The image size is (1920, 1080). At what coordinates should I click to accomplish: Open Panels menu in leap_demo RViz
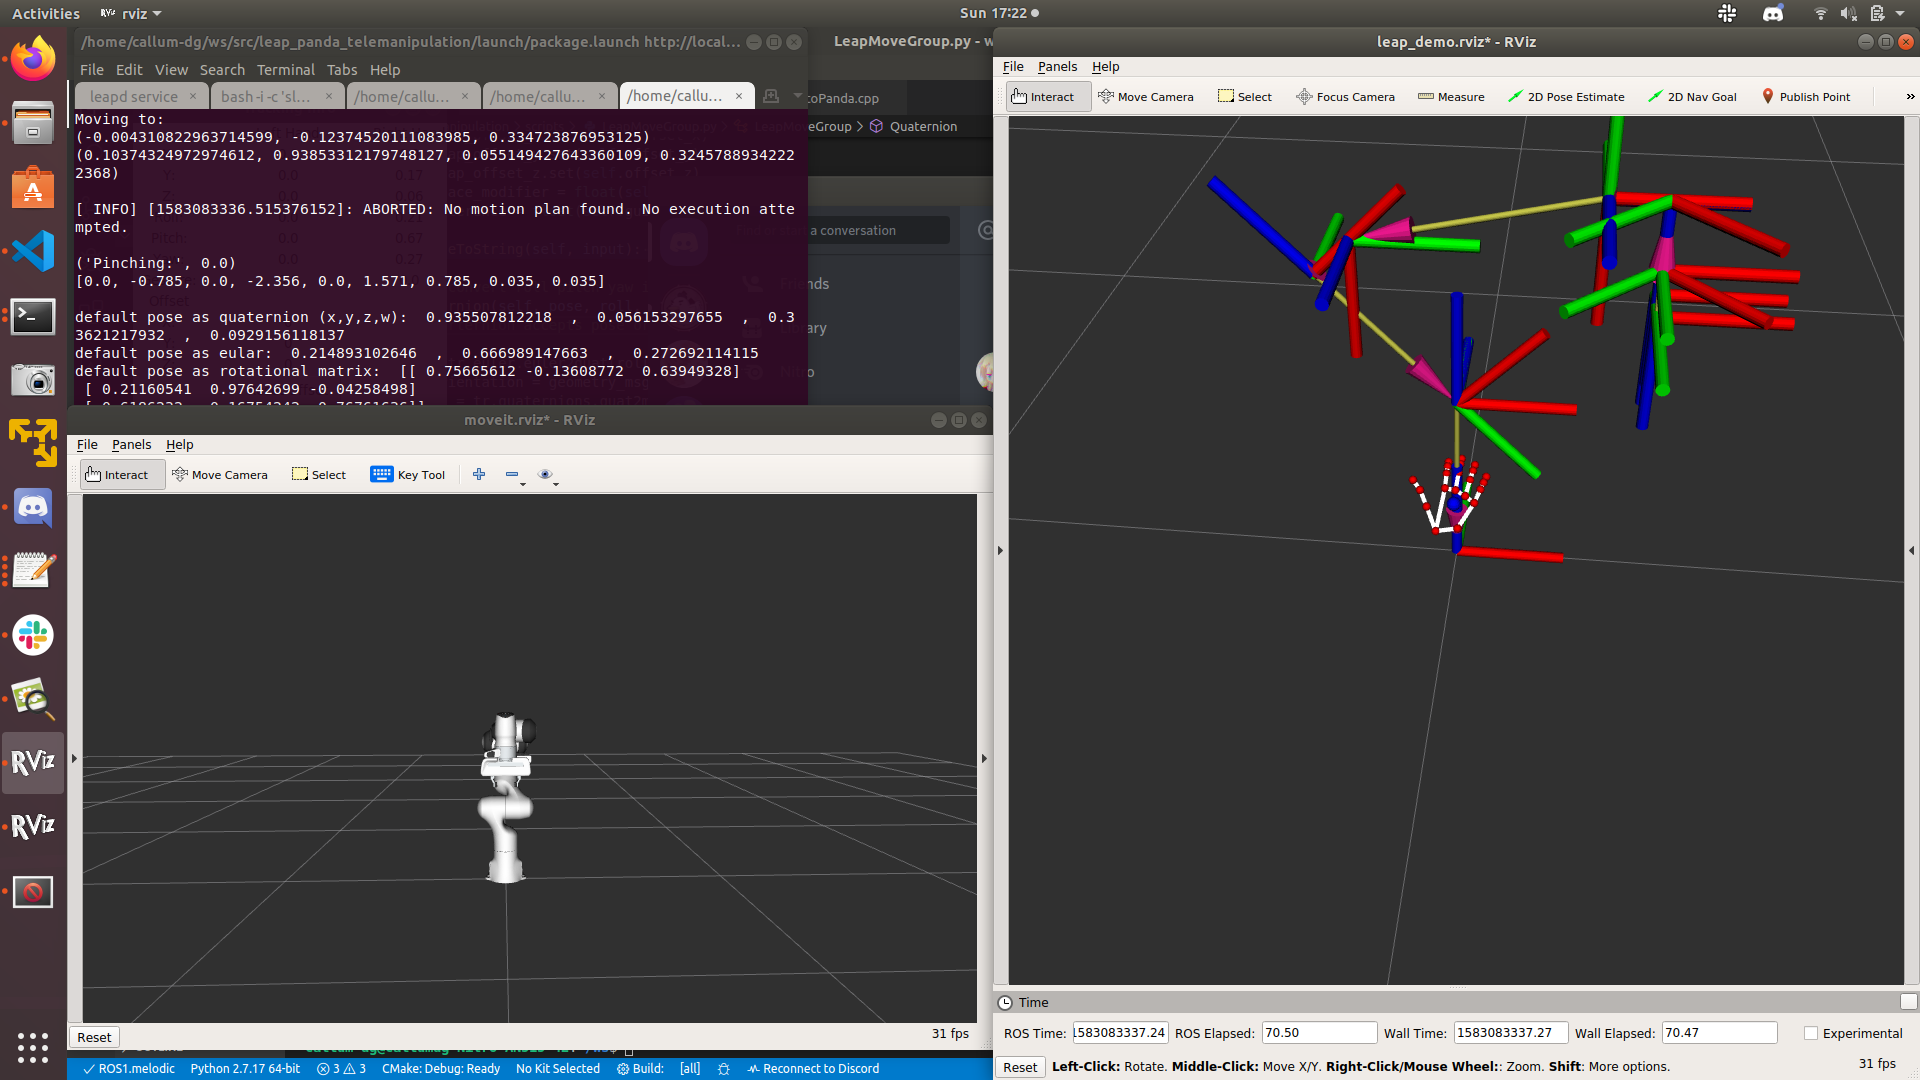click(x=1057, y=67)
